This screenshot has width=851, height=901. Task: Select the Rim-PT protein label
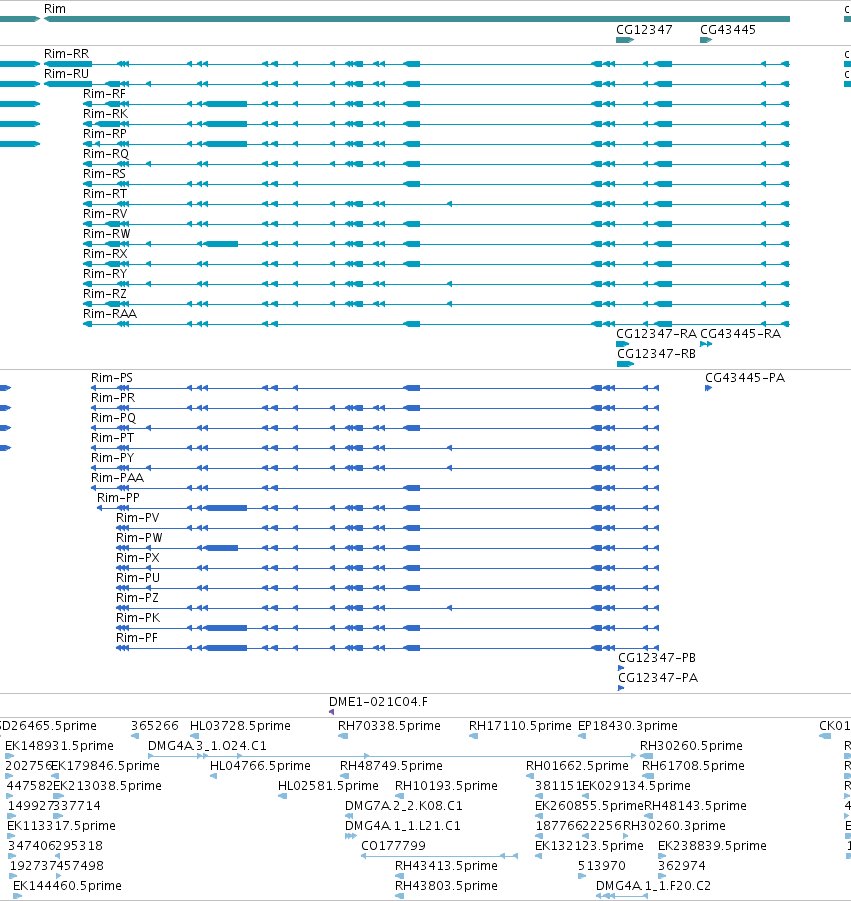click(112, 438)
